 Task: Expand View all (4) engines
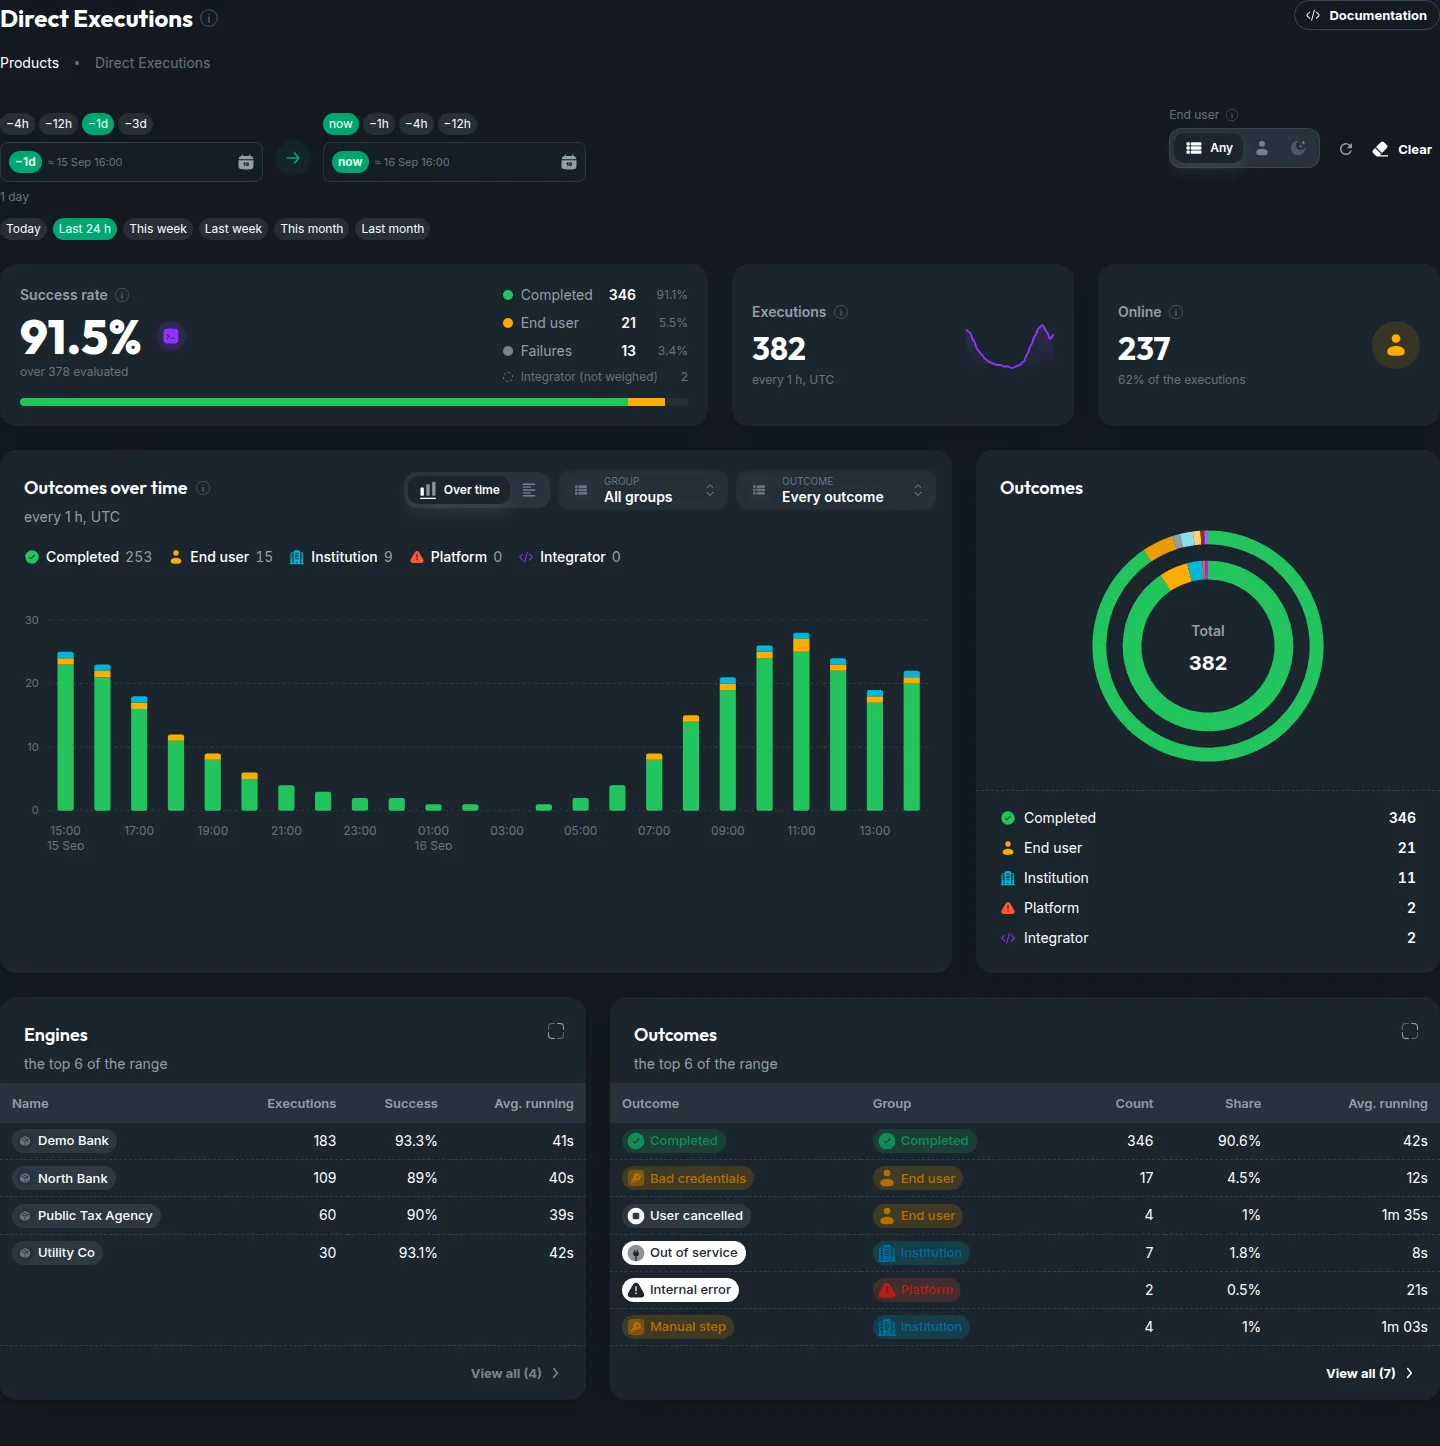point(515,1373)
